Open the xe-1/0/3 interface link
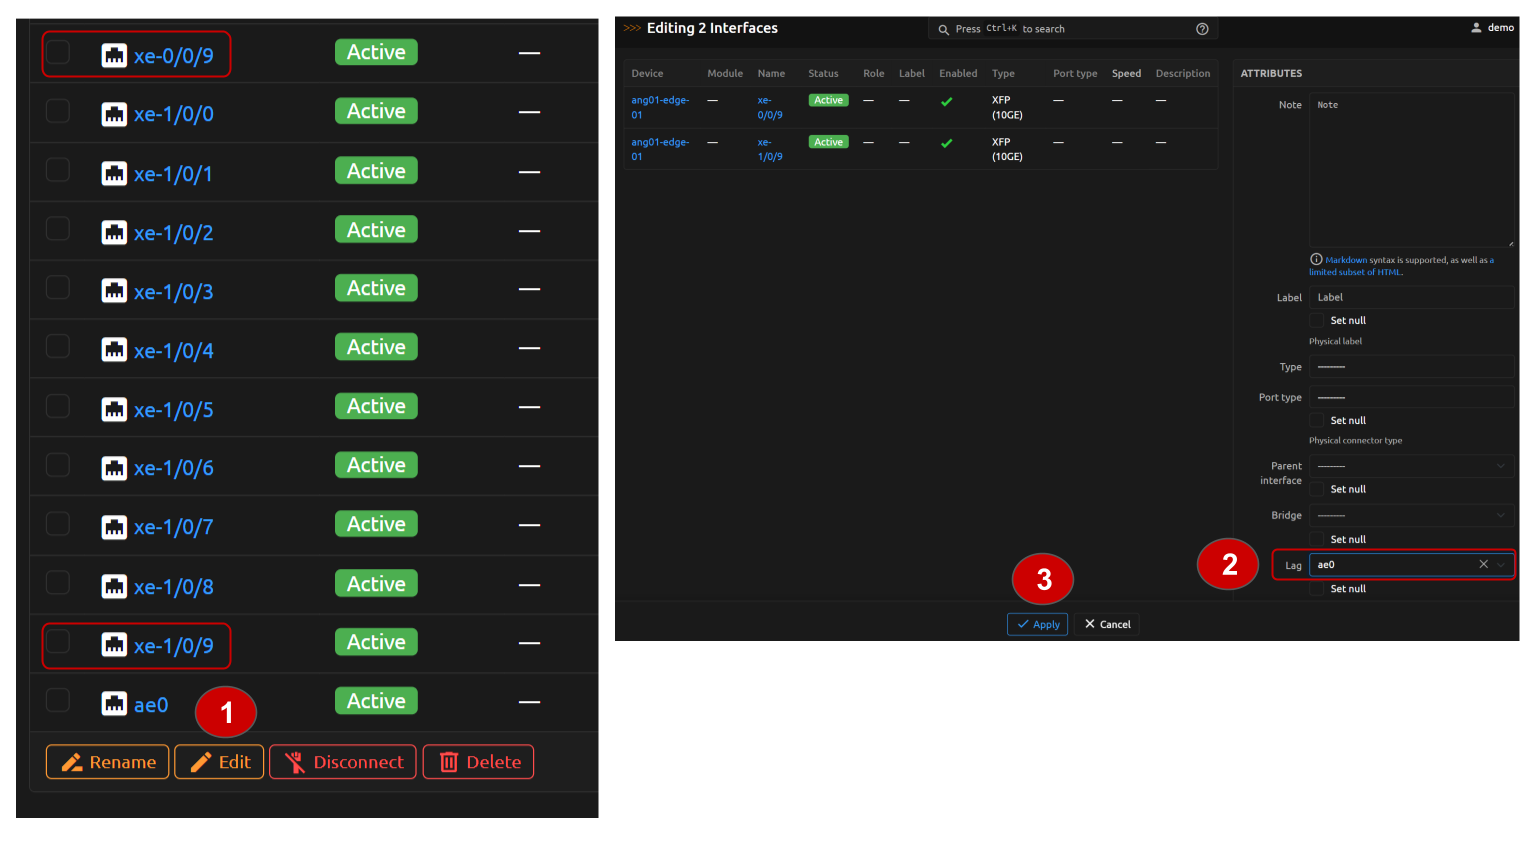The height and width of the screenshot is (864, 1536). coord(173,292)
